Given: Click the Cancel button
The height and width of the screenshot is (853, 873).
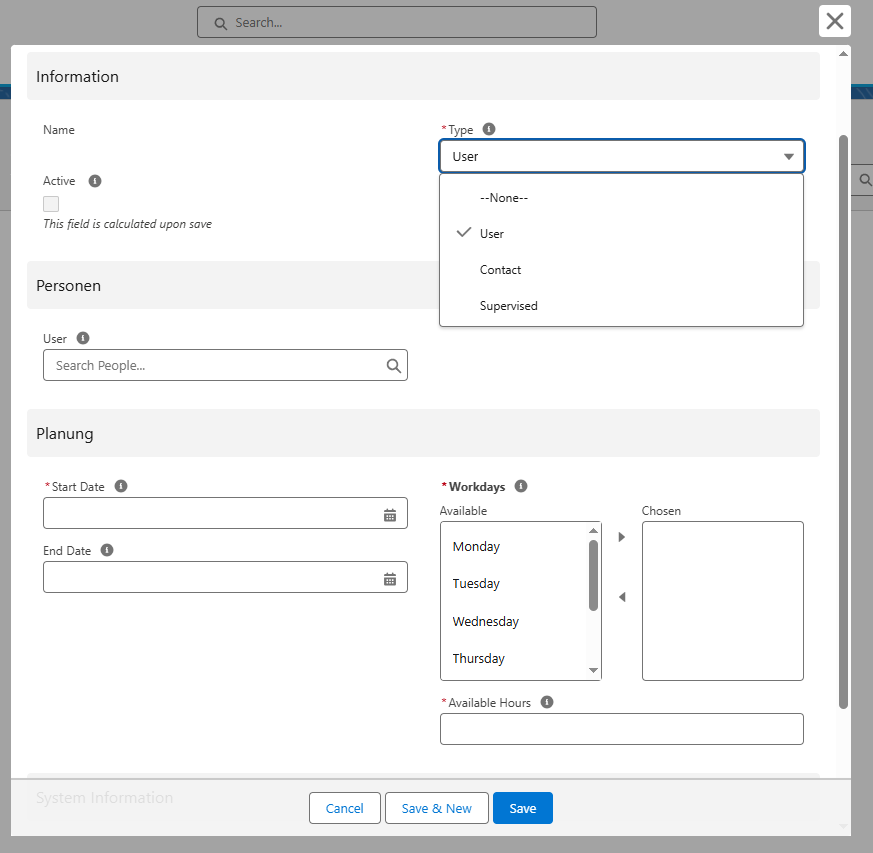Looking at the screenshot, I should coord(345,808).
